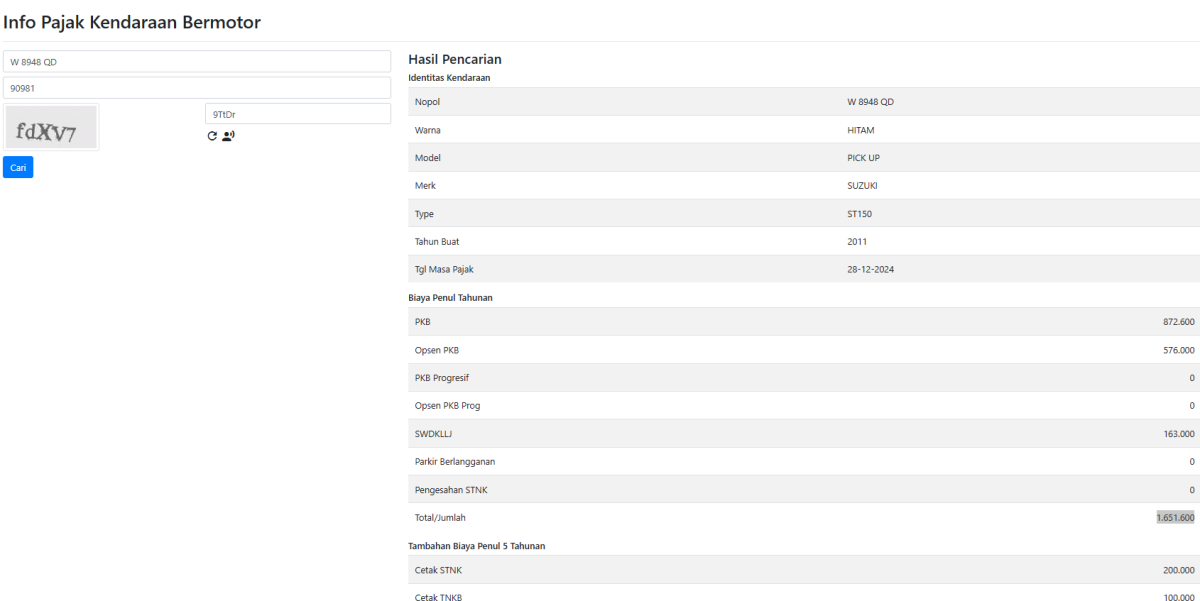Focus the plate number field W 8948 QD
The image size is (1200, 601).
(x=197, y=62)
